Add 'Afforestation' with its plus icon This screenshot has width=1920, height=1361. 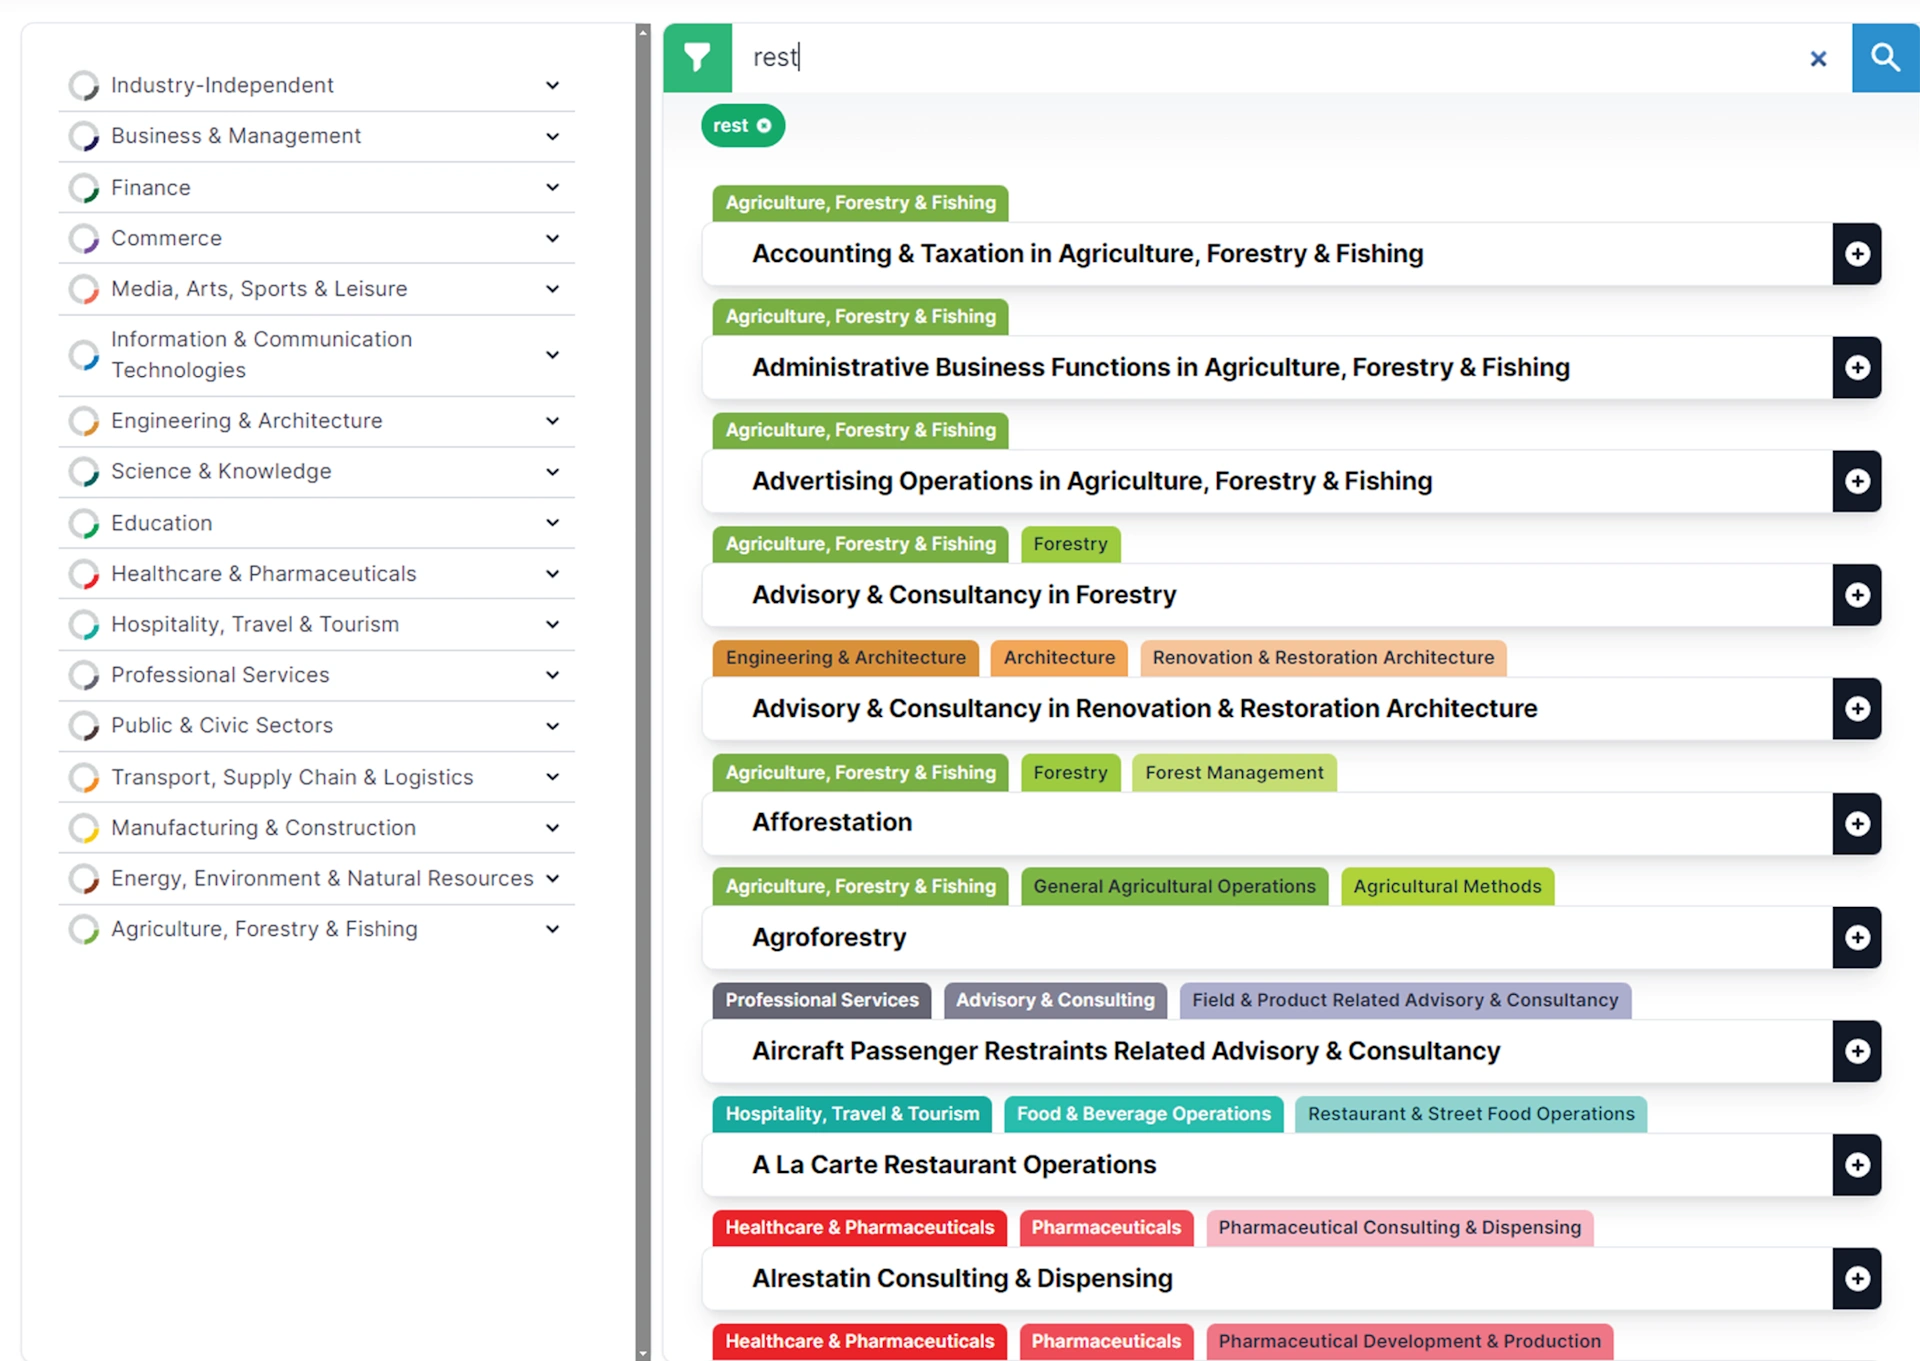[1857, 823]
